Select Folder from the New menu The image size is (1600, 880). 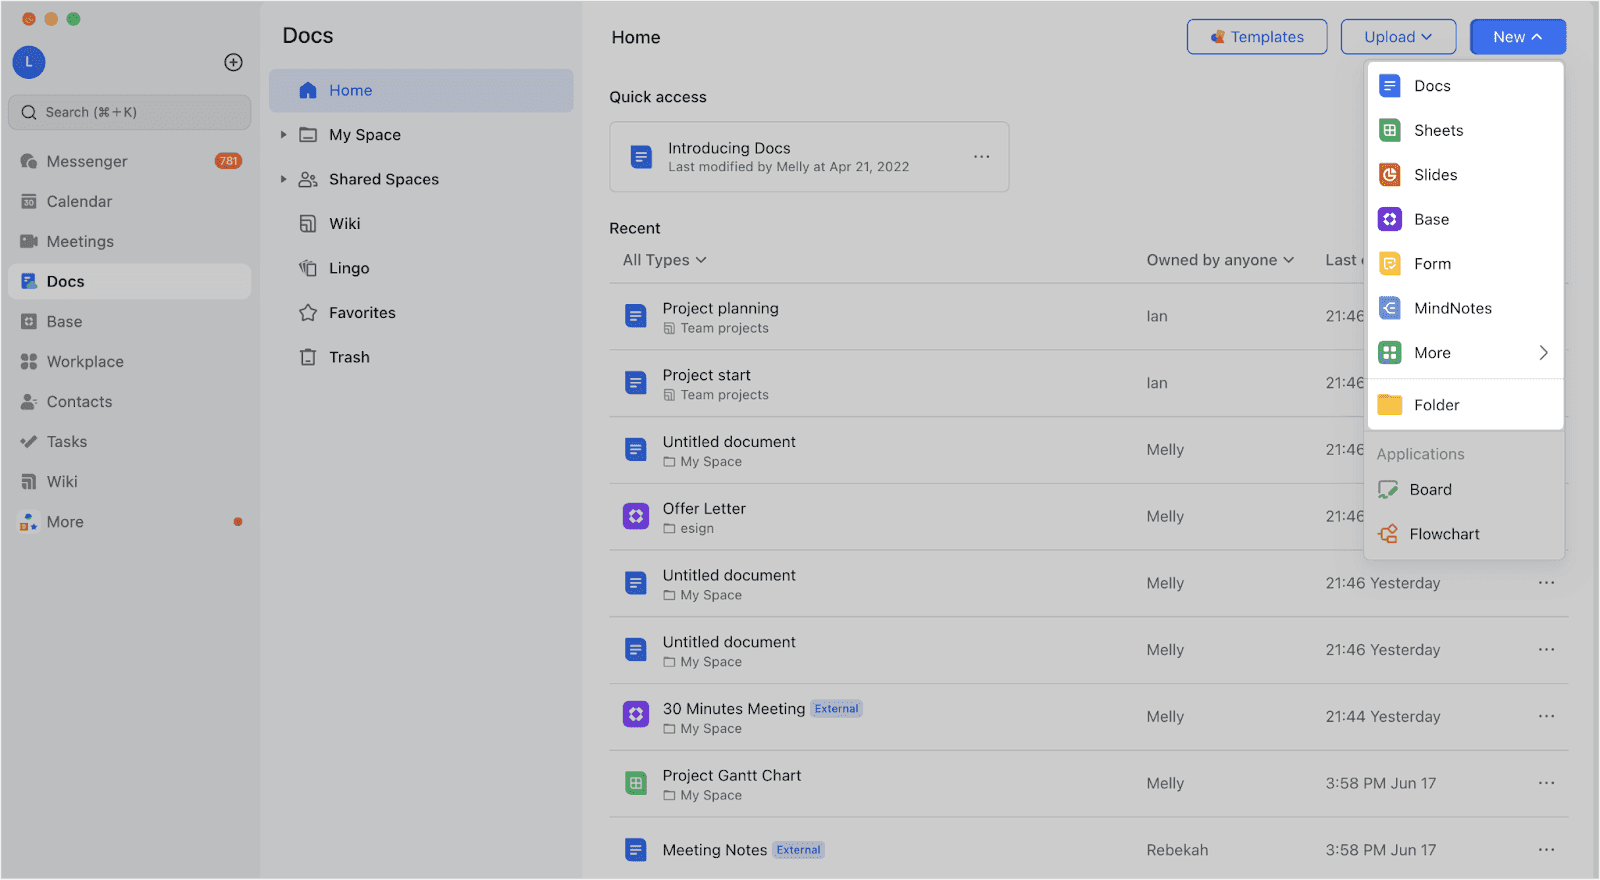point(1436,405)
